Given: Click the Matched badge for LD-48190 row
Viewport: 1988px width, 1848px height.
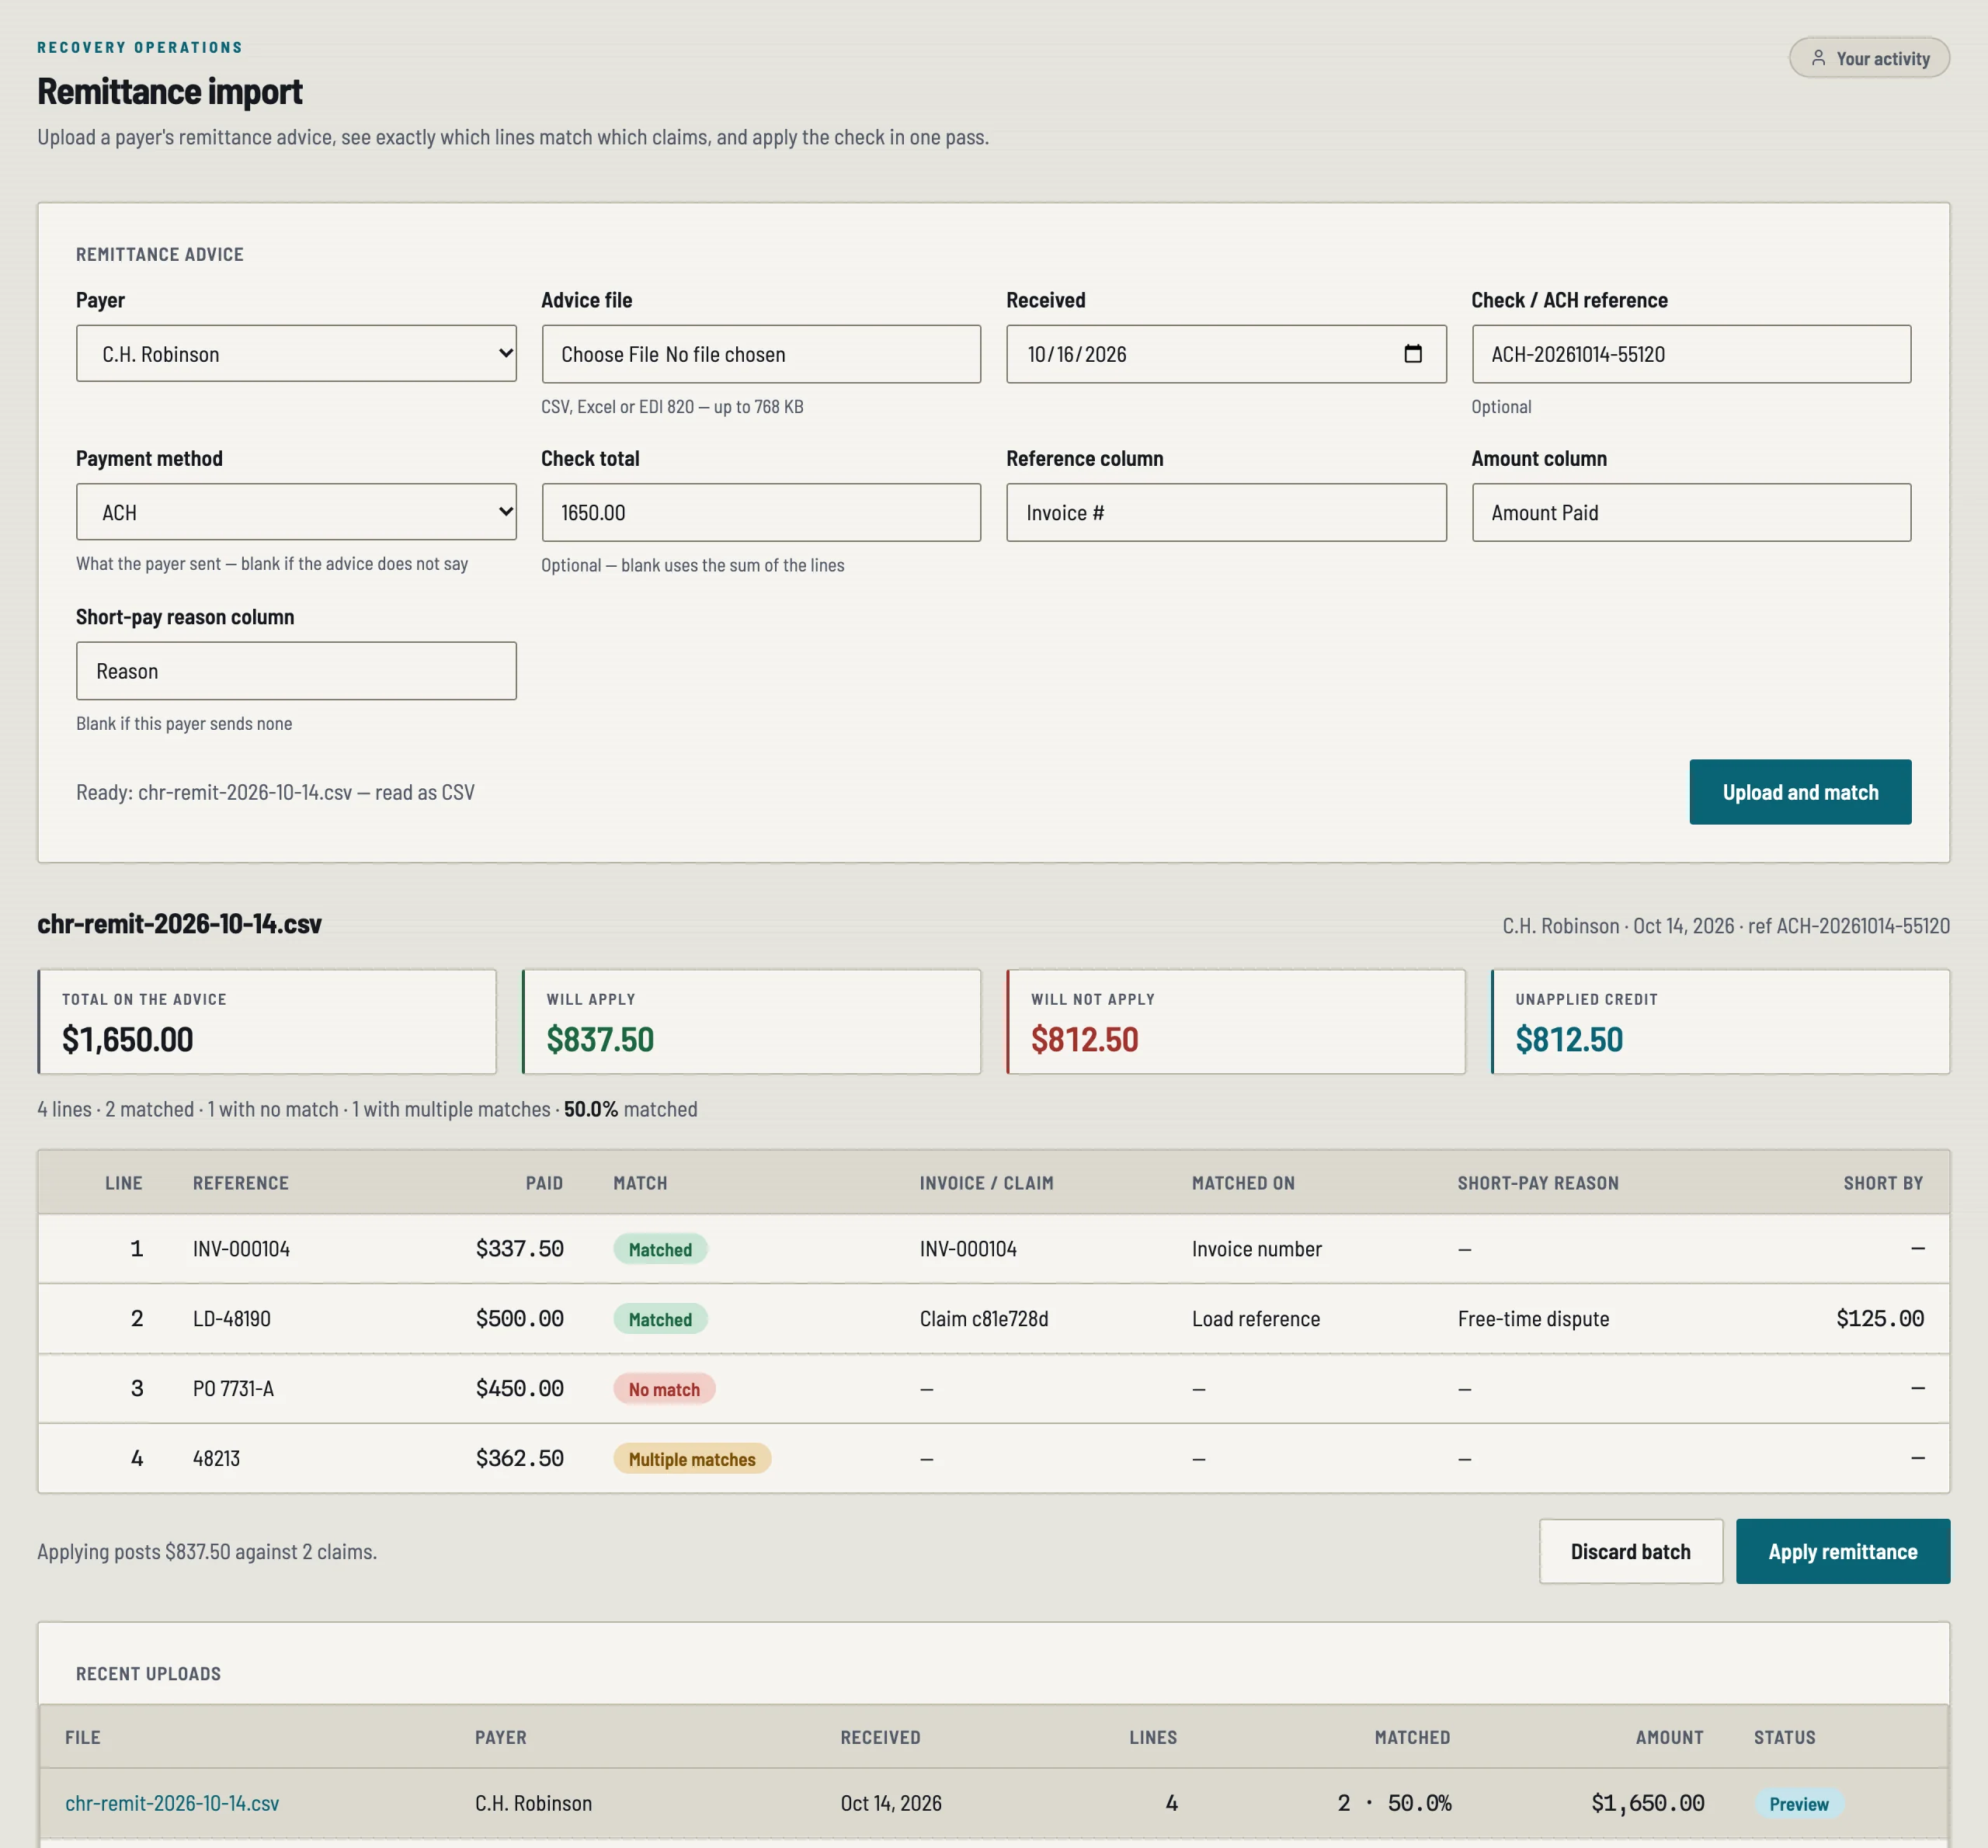Looking at the screenshot, I should (x=660, y=1319).
